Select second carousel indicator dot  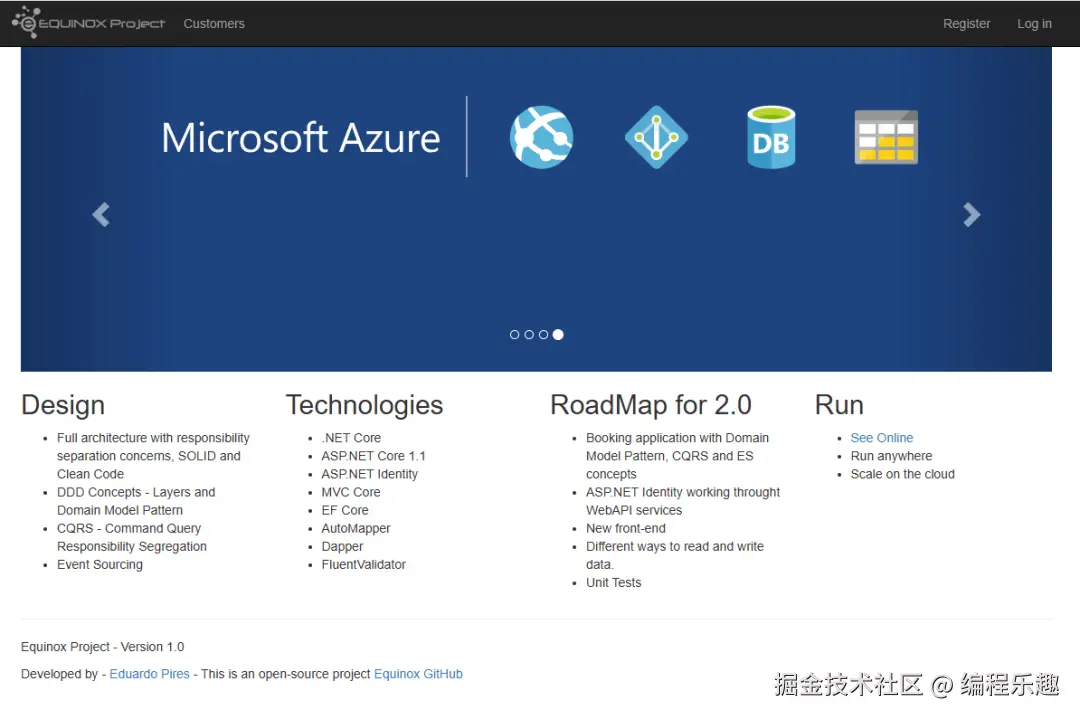pos(529,335)
